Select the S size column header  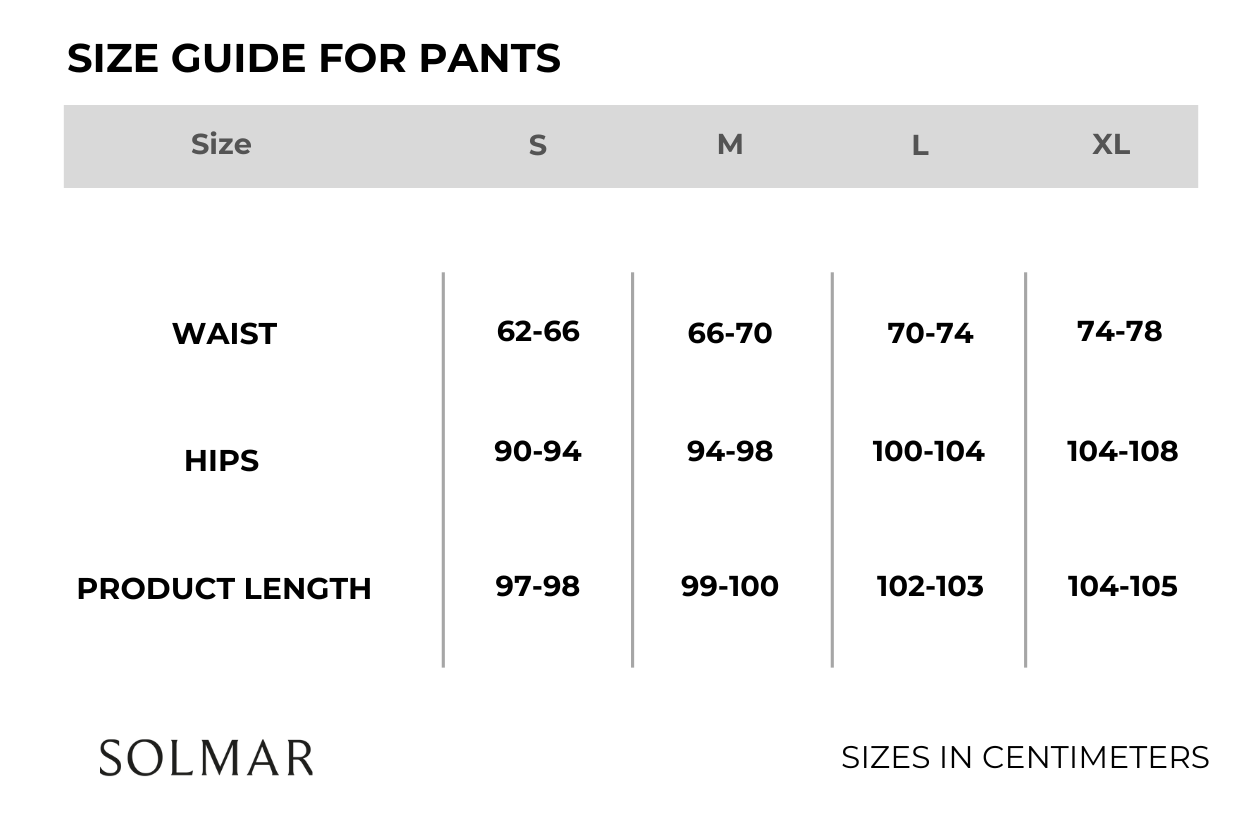point(537,146)
